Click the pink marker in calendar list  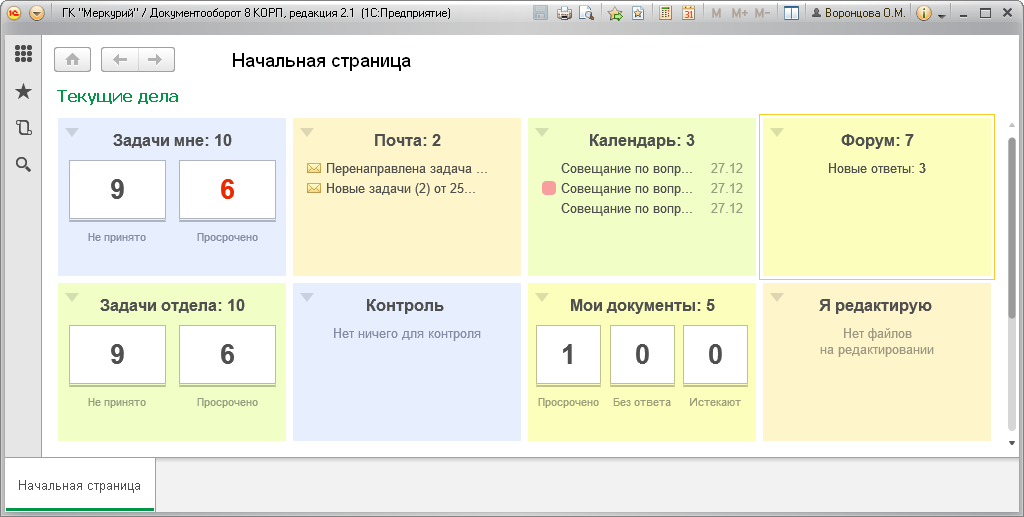549,189
